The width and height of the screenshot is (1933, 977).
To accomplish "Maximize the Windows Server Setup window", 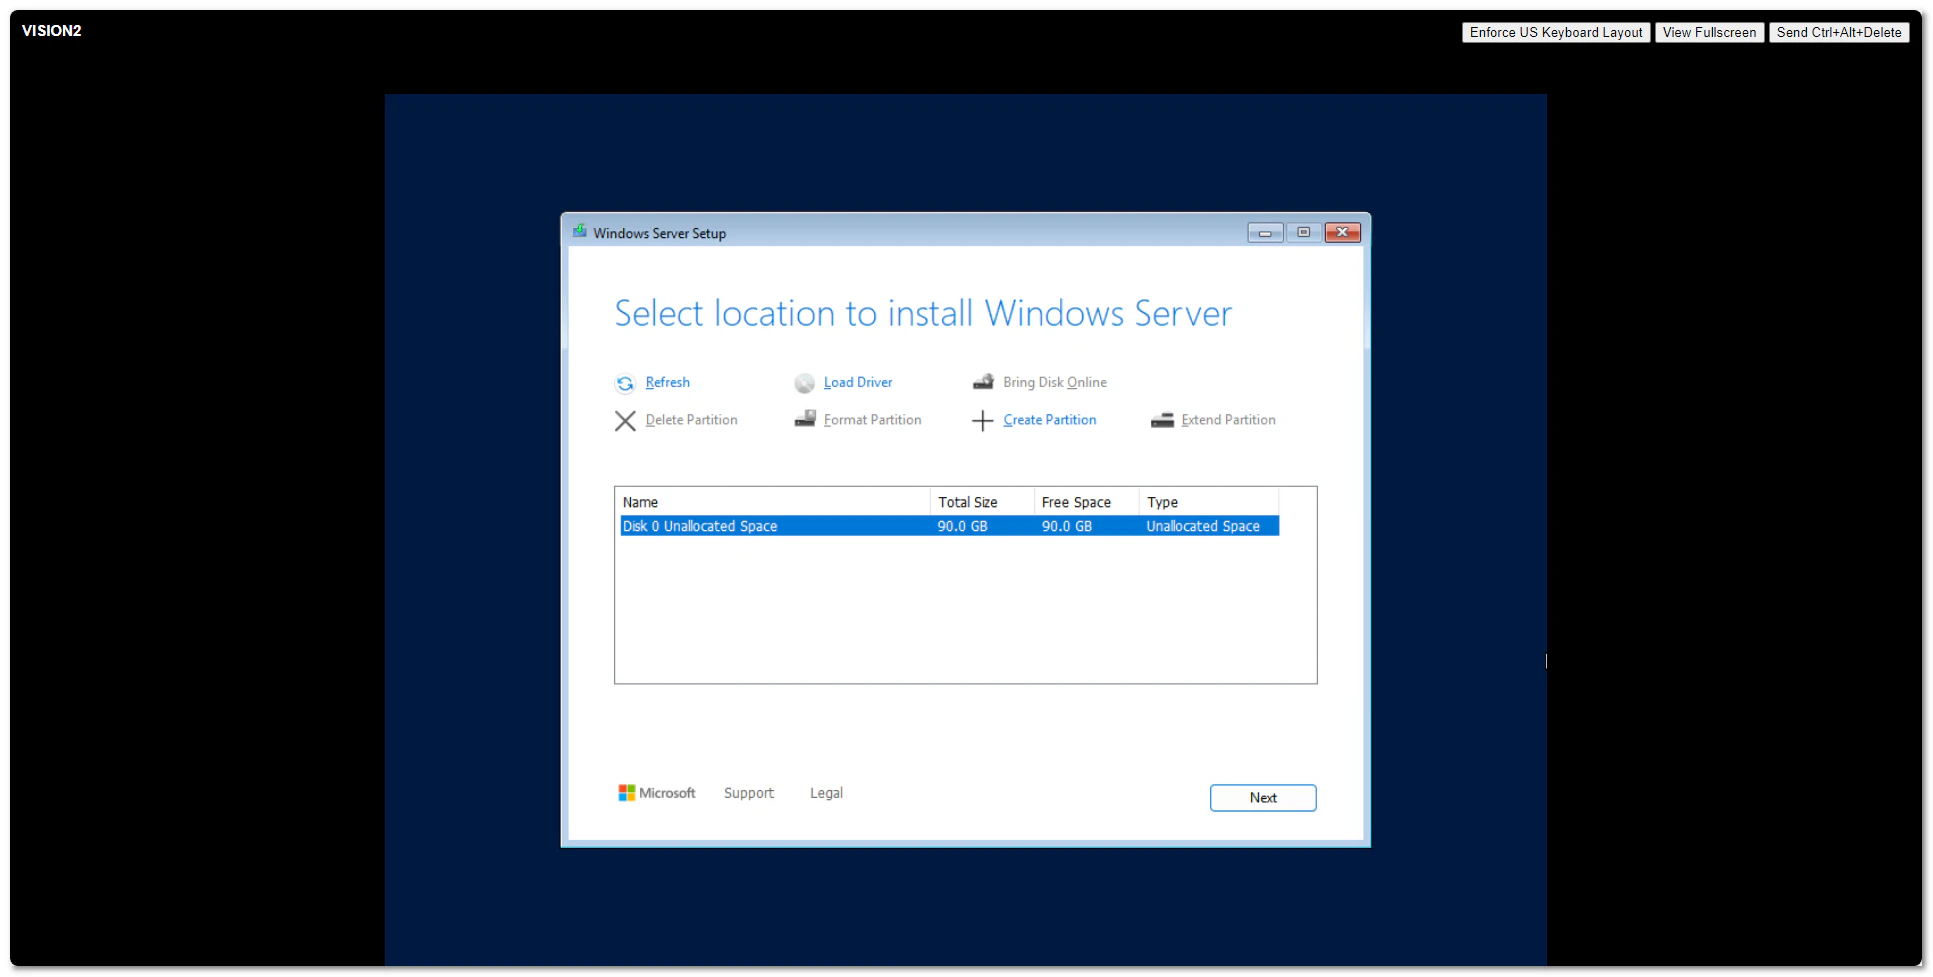I will [x=1304, y=233].
